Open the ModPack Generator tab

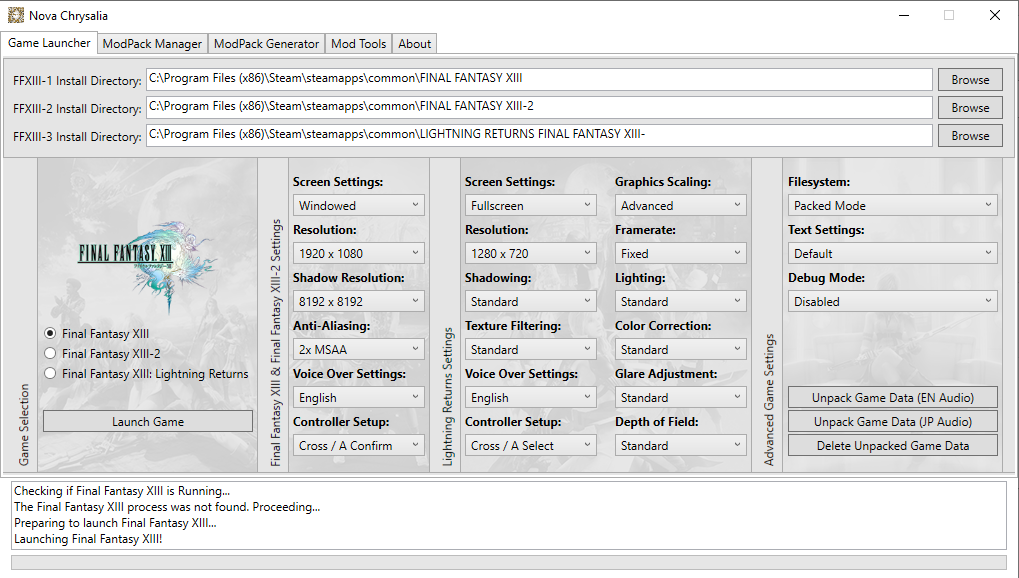[x=266, y=44]
